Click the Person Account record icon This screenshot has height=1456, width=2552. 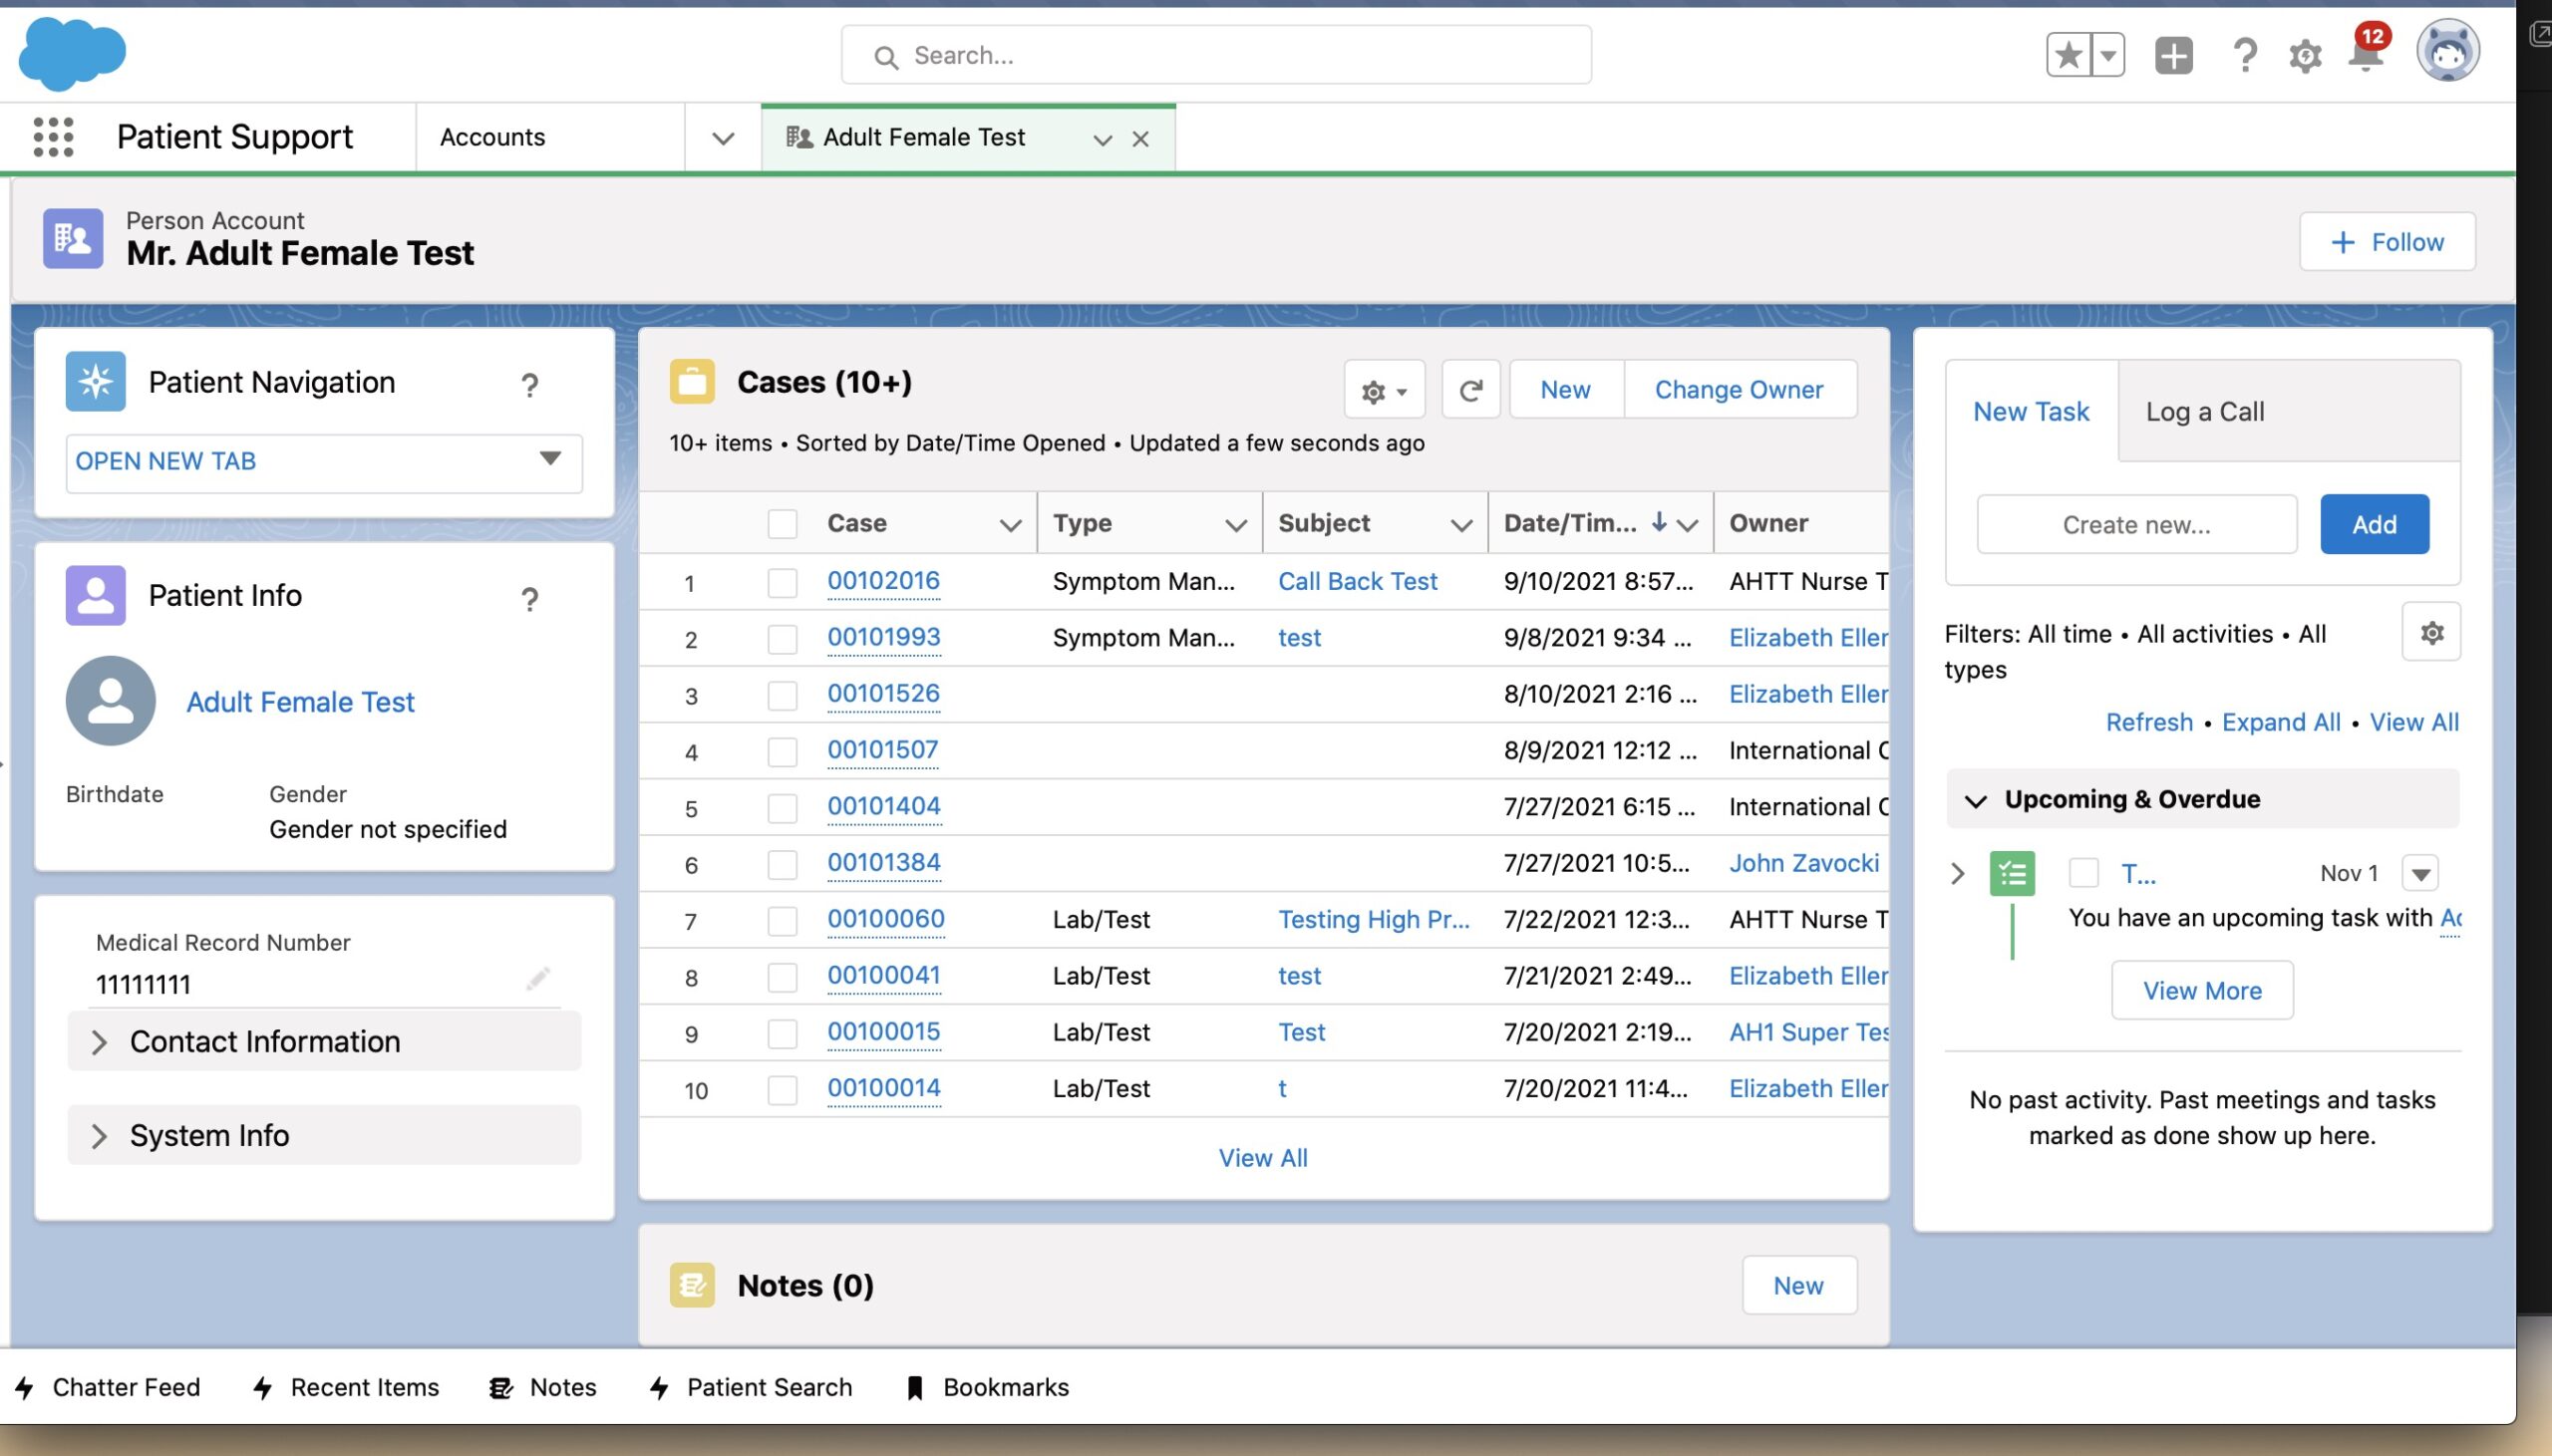click(73, 238)
